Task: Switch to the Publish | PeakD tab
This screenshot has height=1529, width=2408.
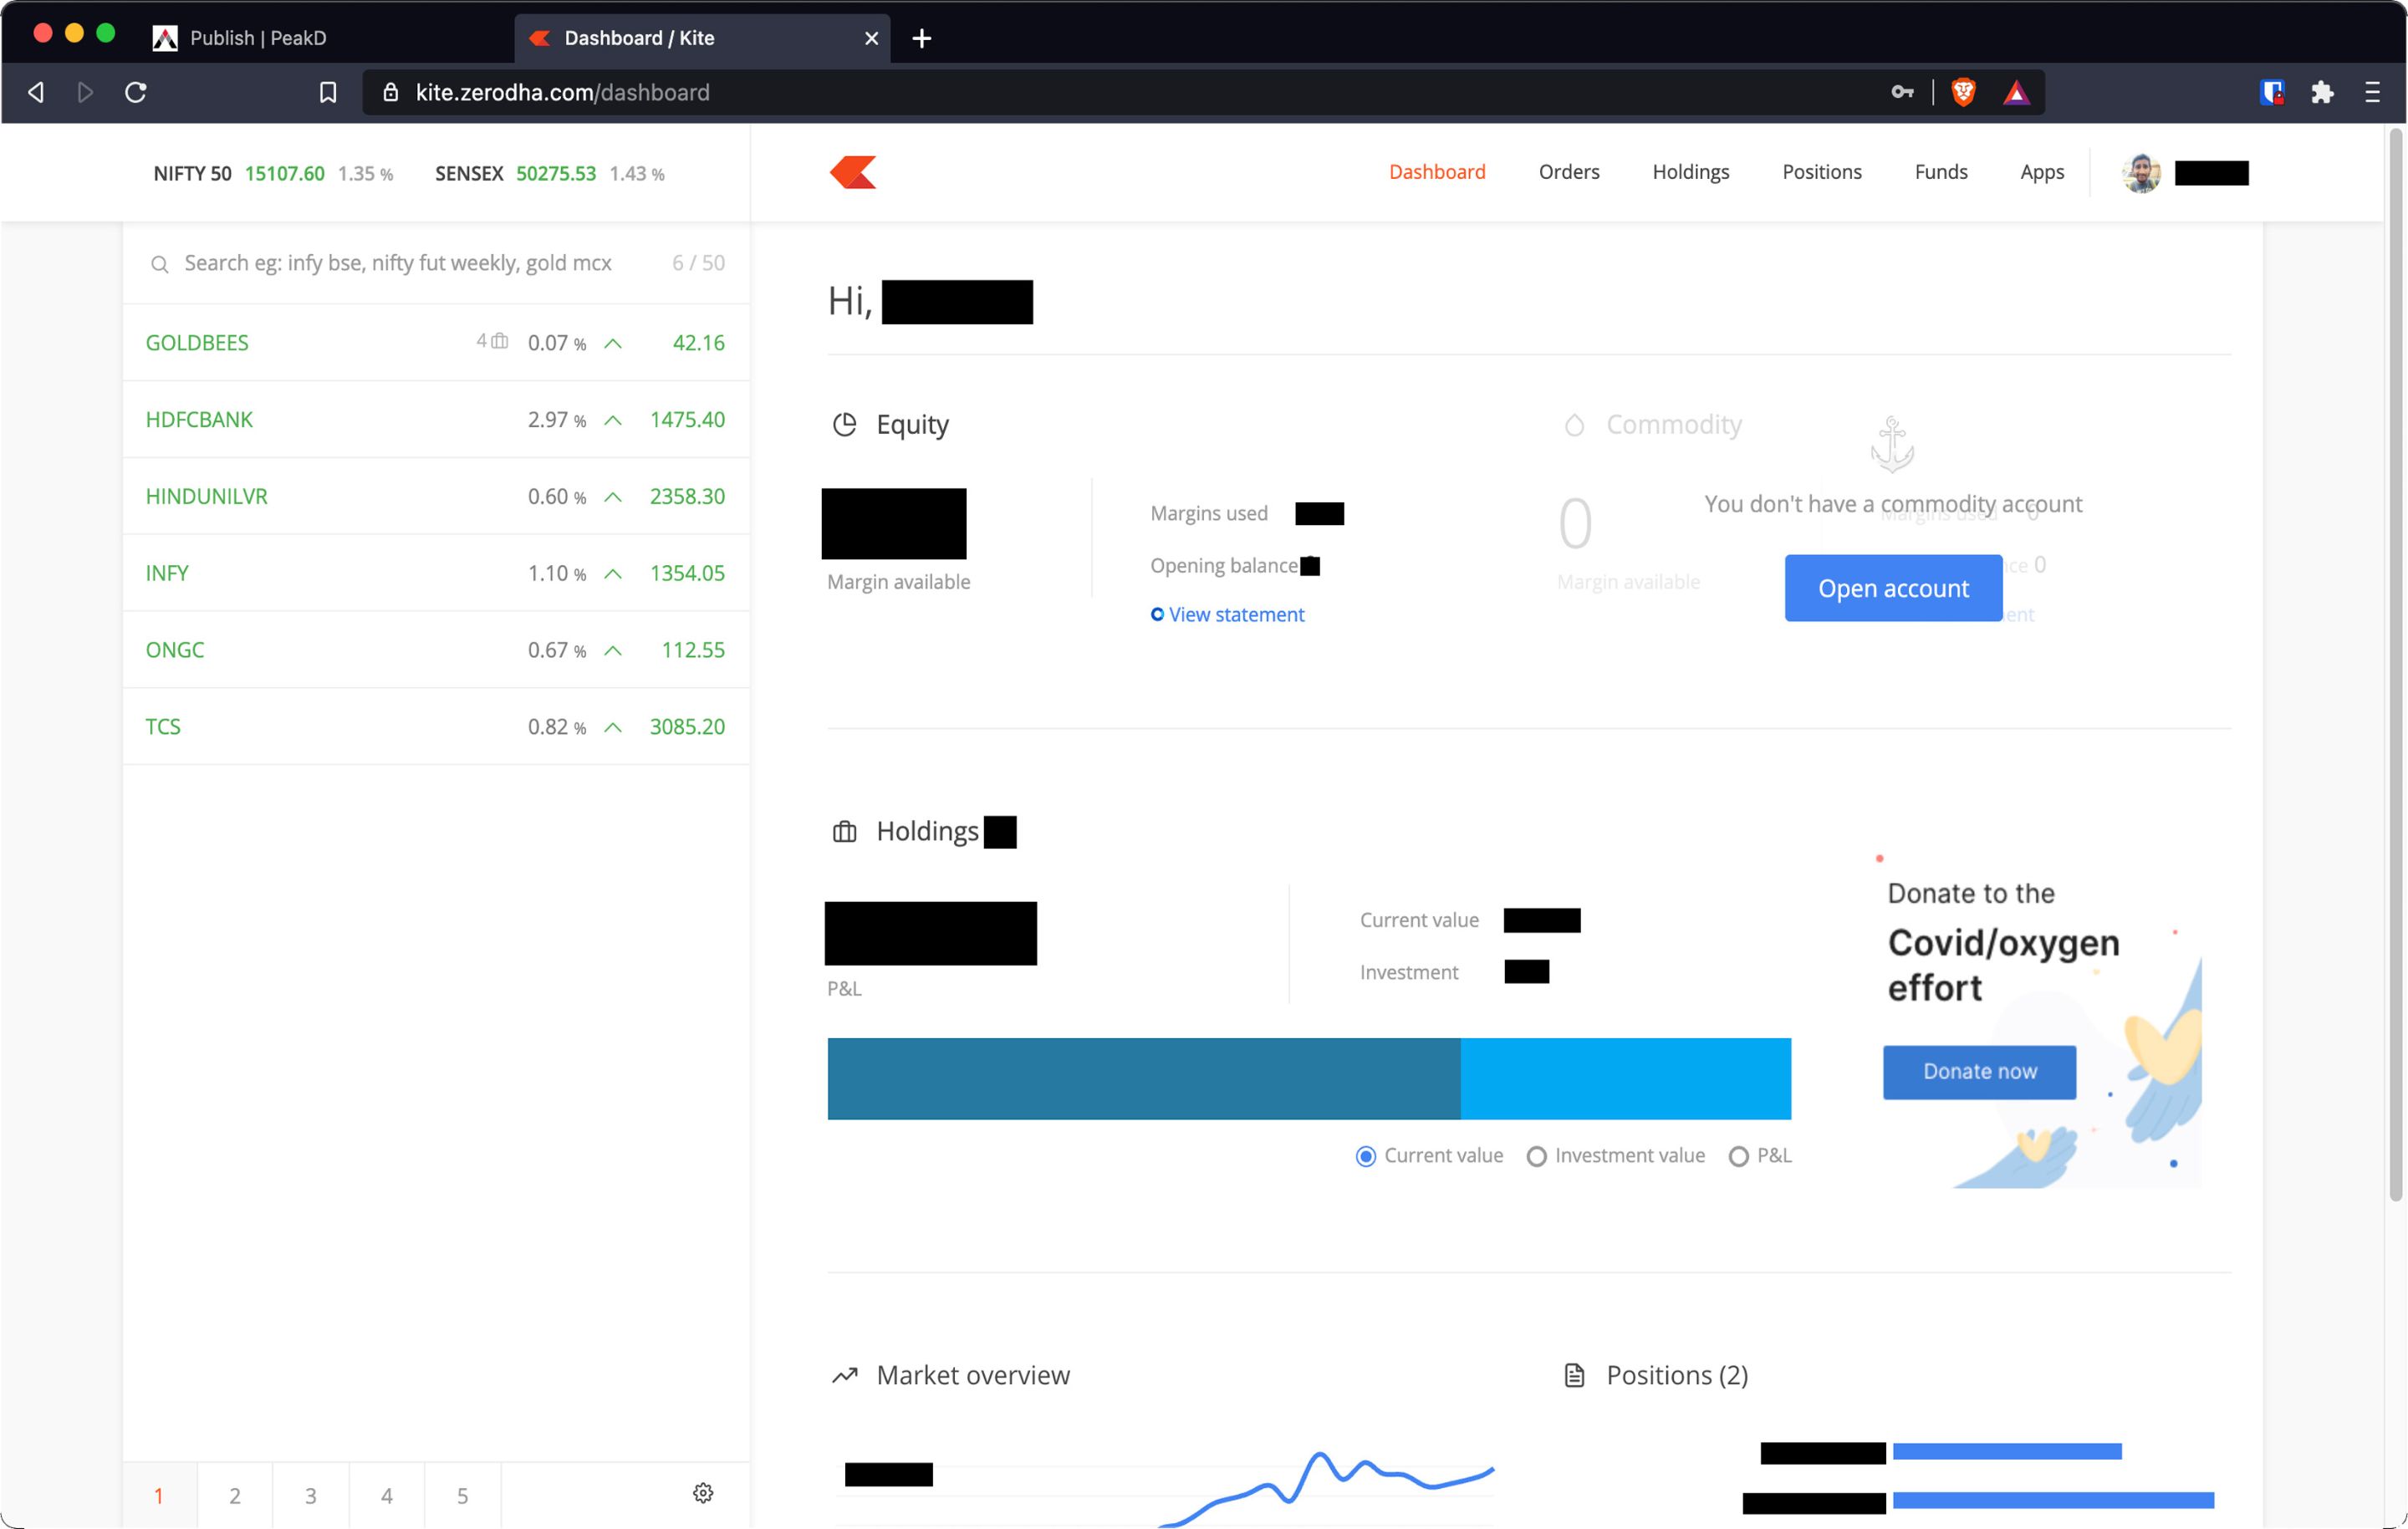Action: click(x=258, y=38)
